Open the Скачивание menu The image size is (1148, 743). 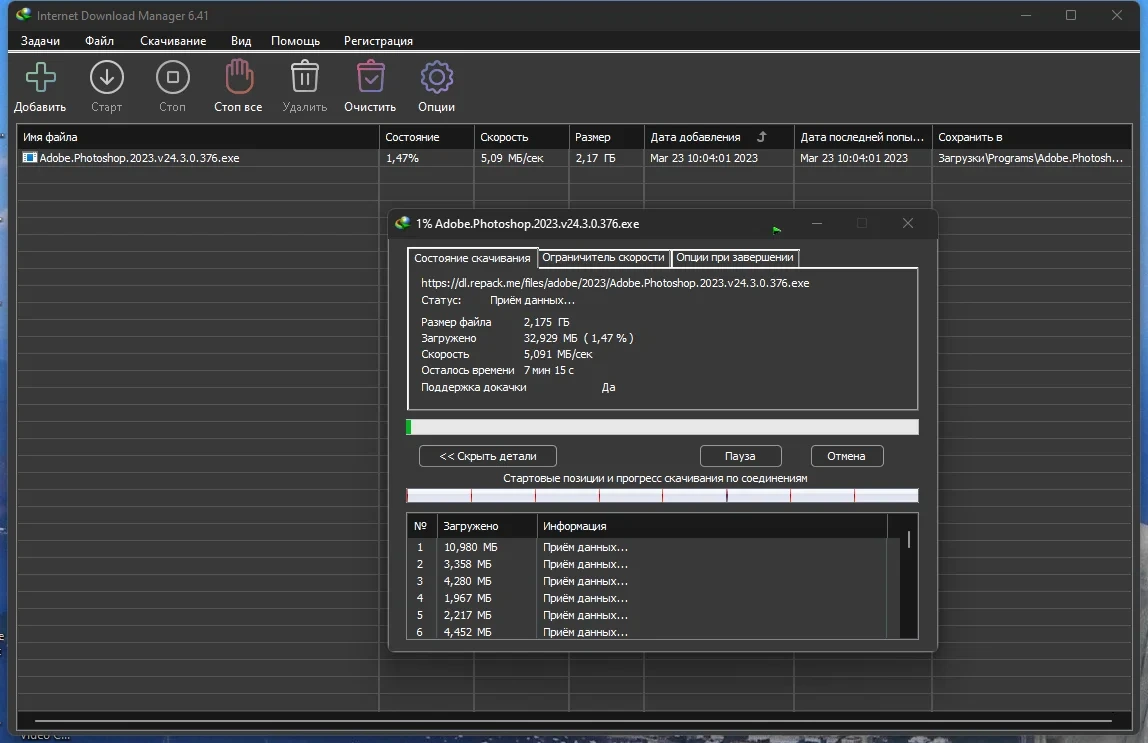coord(173,41)
